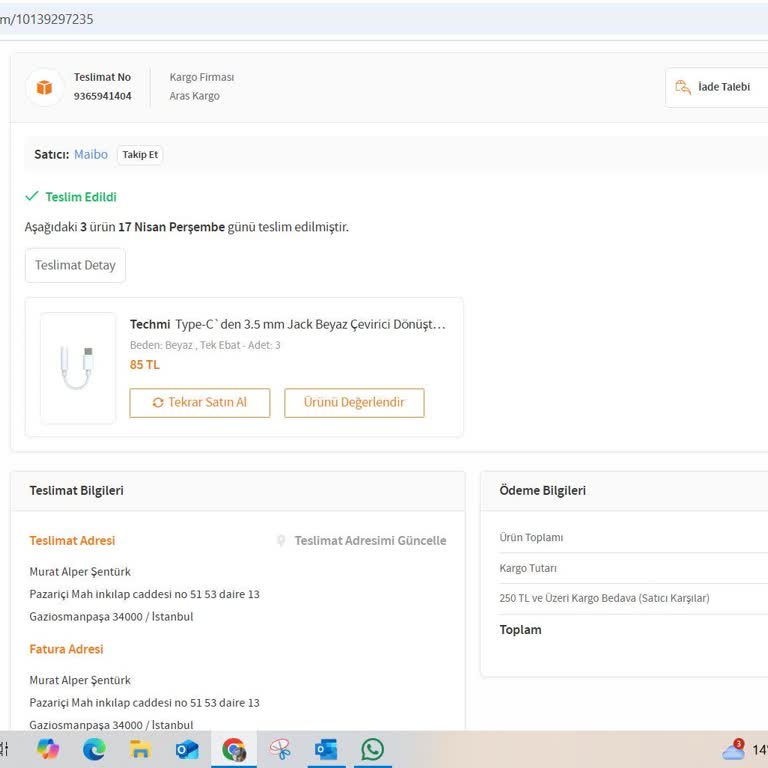The width and height of the screenshot is (768, 768).
Task: Click the Toplam label in payment info
Action: (x=520, y=630)
